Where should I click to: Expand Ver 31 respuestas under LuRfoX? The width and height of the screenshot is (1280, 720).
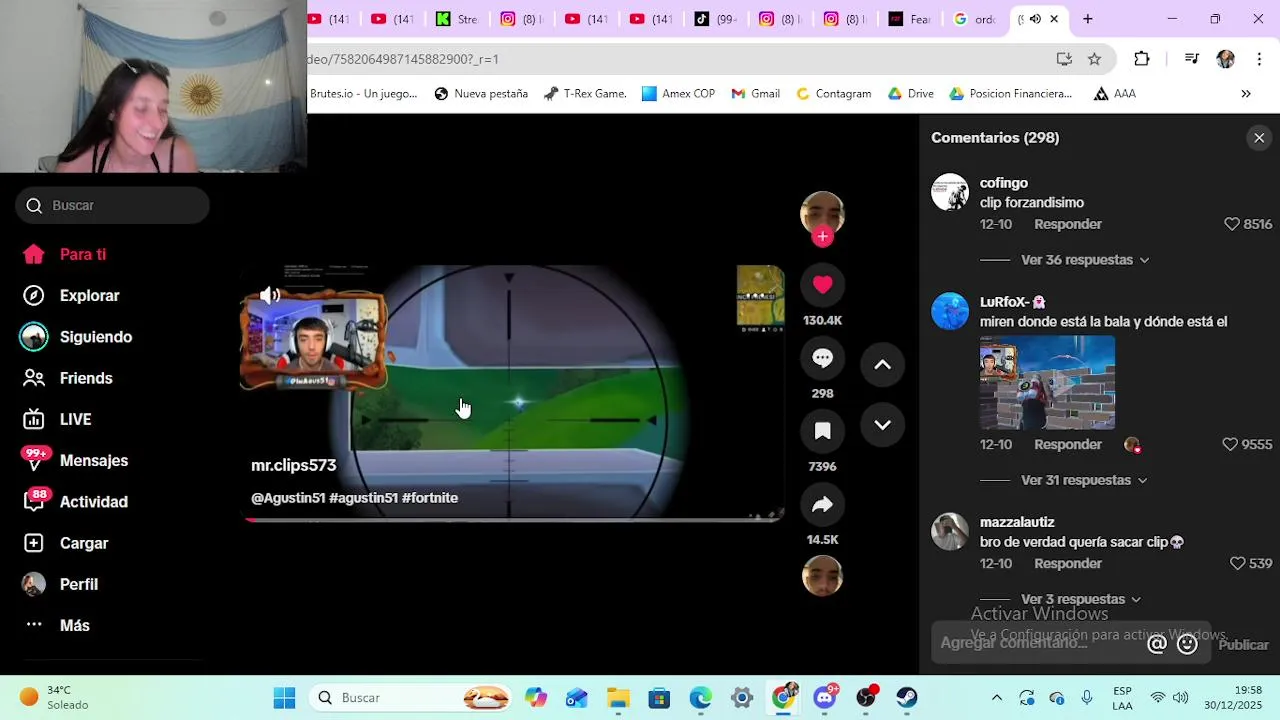pos(1083,480)
